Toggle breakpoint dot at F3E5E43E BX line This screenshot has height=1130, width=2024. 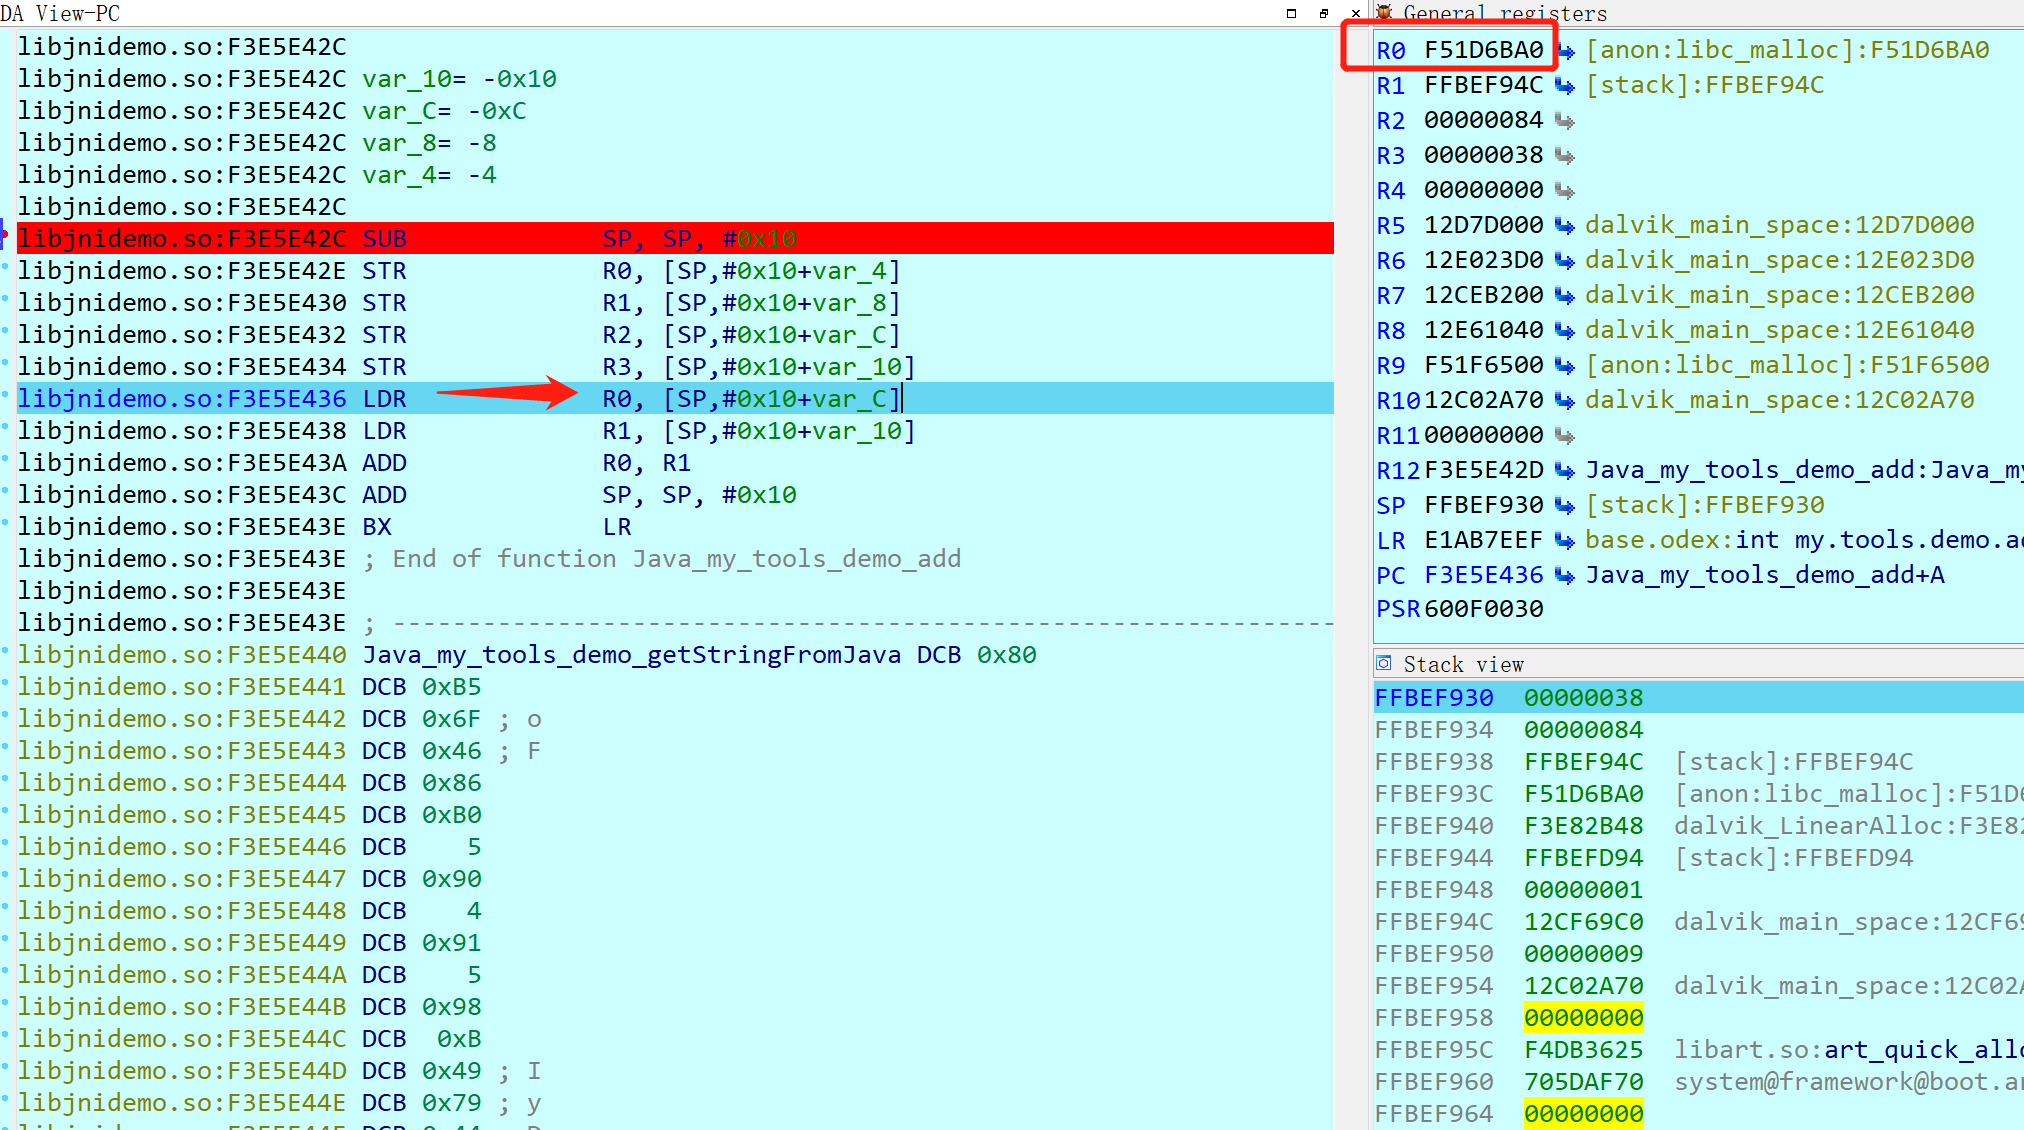tap(5, 522)
